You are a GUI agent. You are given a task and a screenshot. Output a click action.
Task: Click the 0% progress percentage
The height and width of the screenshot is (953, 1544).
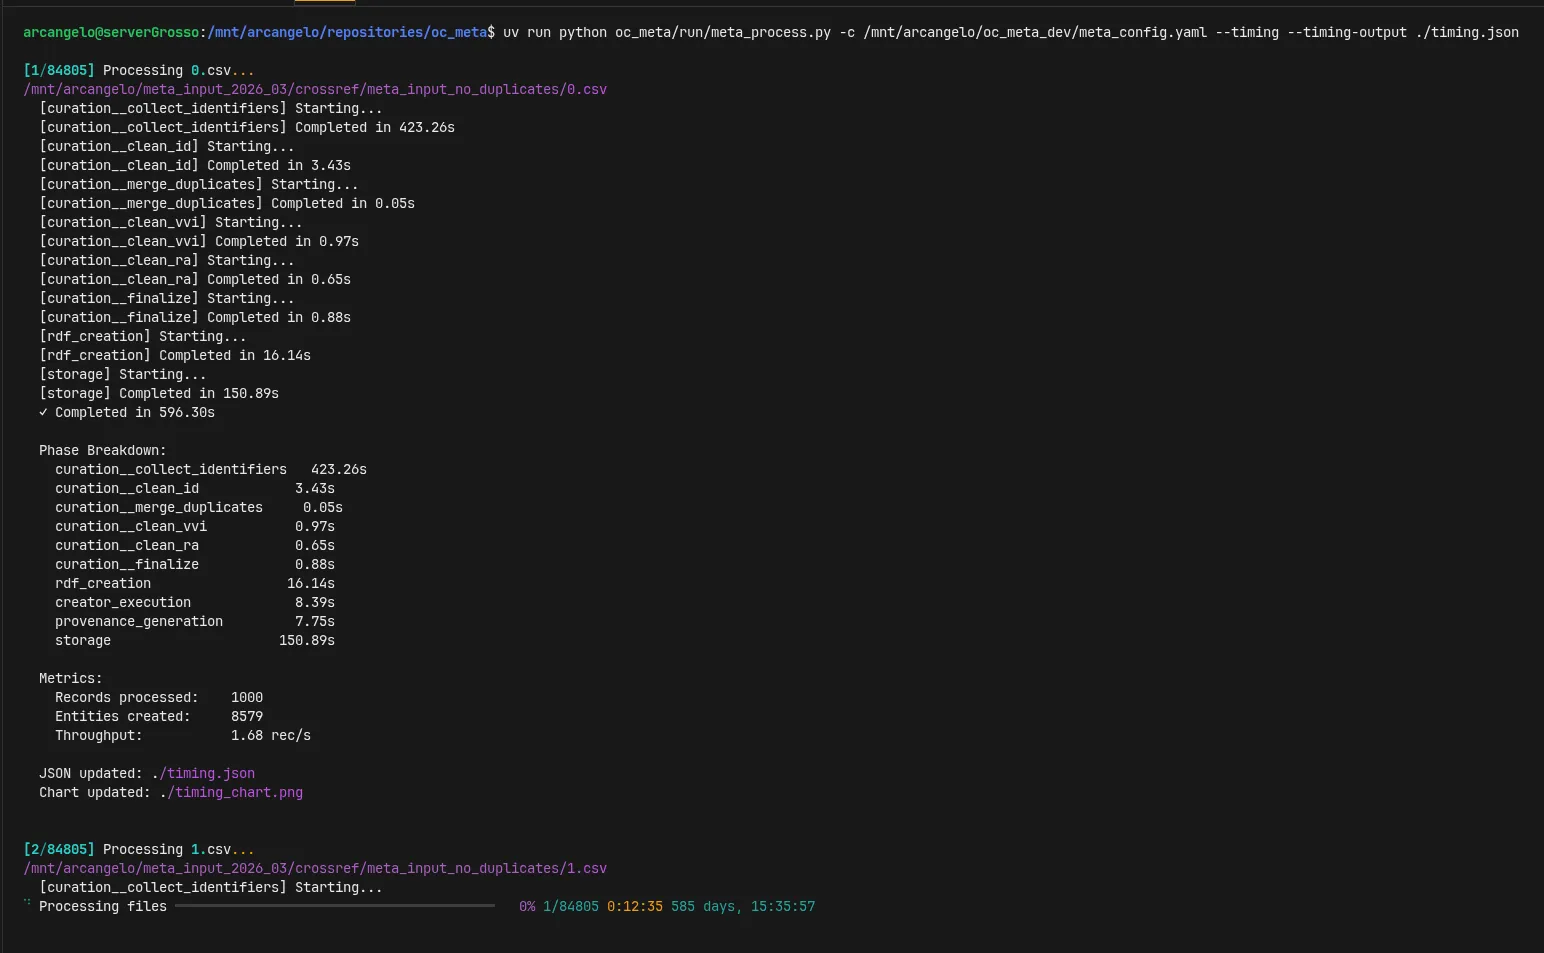click(527, 906)
